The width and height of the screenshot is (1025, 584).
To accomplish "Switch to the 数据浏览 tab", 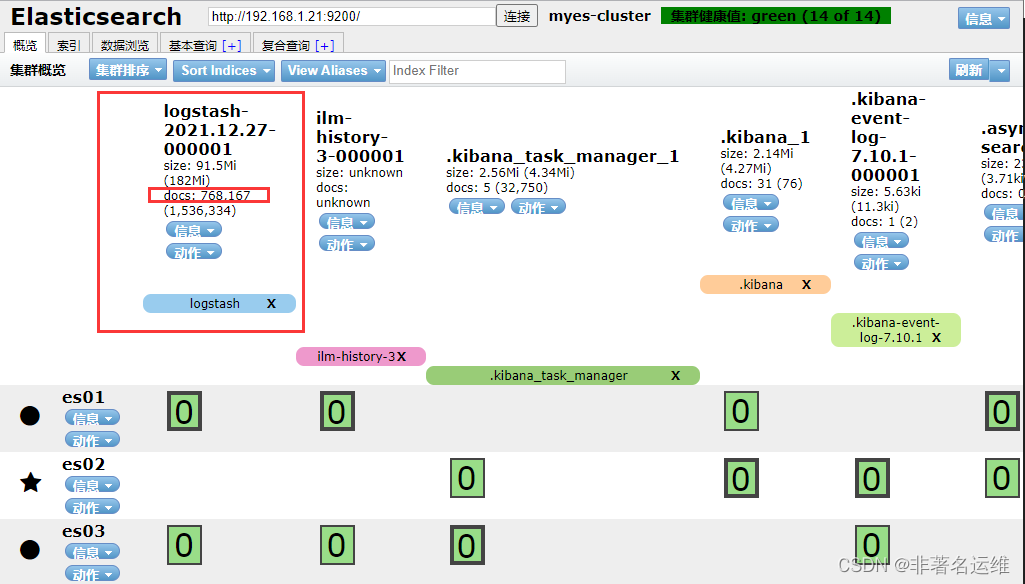I will click(125, 44).
